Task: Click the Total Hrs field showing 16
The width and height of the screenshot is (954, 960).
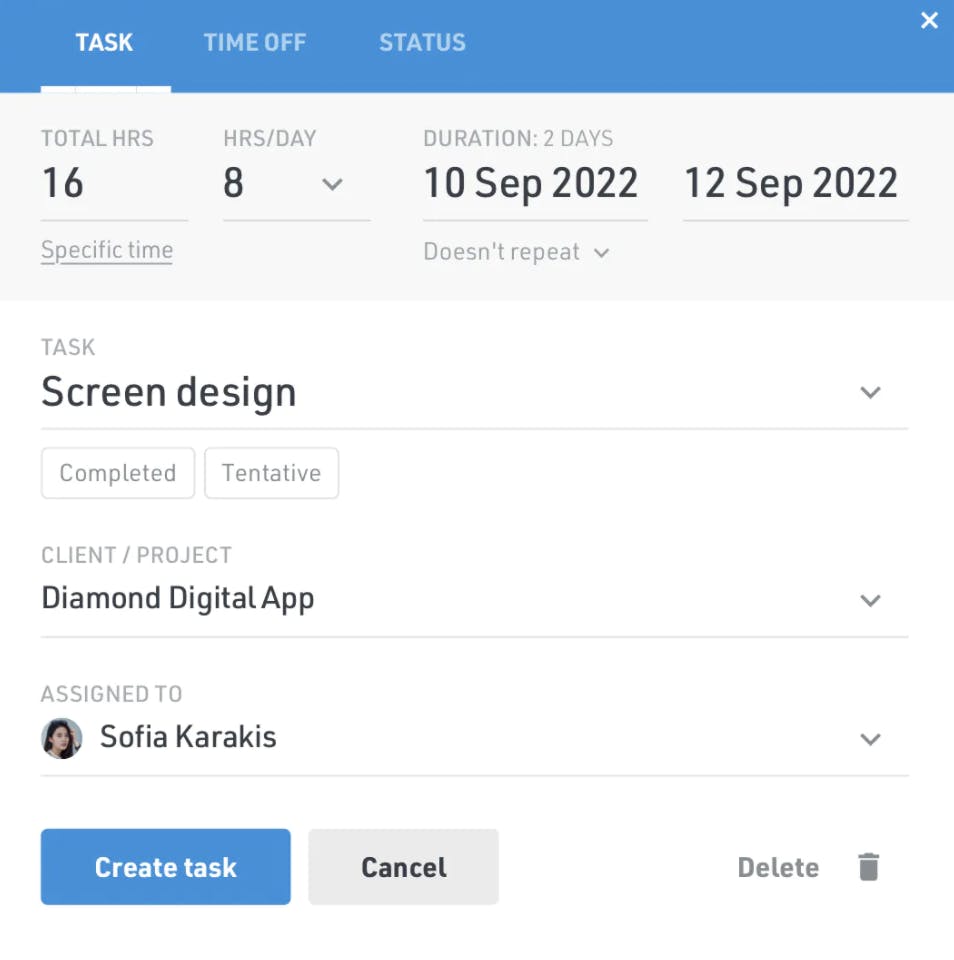Action: (114, 184)
